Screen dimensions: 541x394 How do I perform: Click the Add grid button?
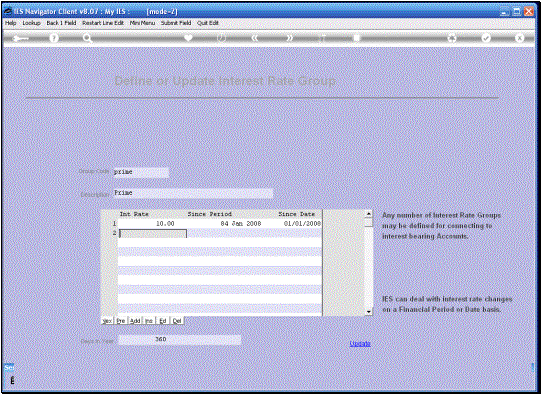[x=135, y=321]
